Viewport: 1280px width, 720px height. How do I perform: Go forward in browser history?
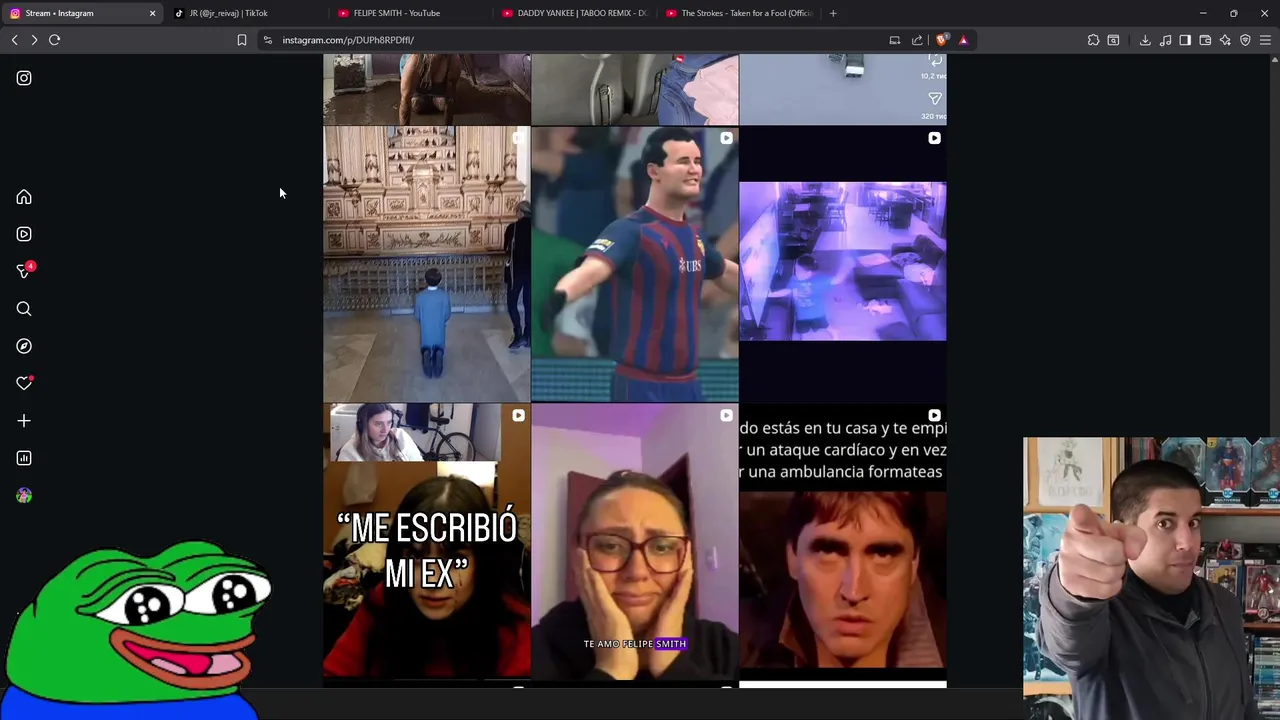pos(34,40)
